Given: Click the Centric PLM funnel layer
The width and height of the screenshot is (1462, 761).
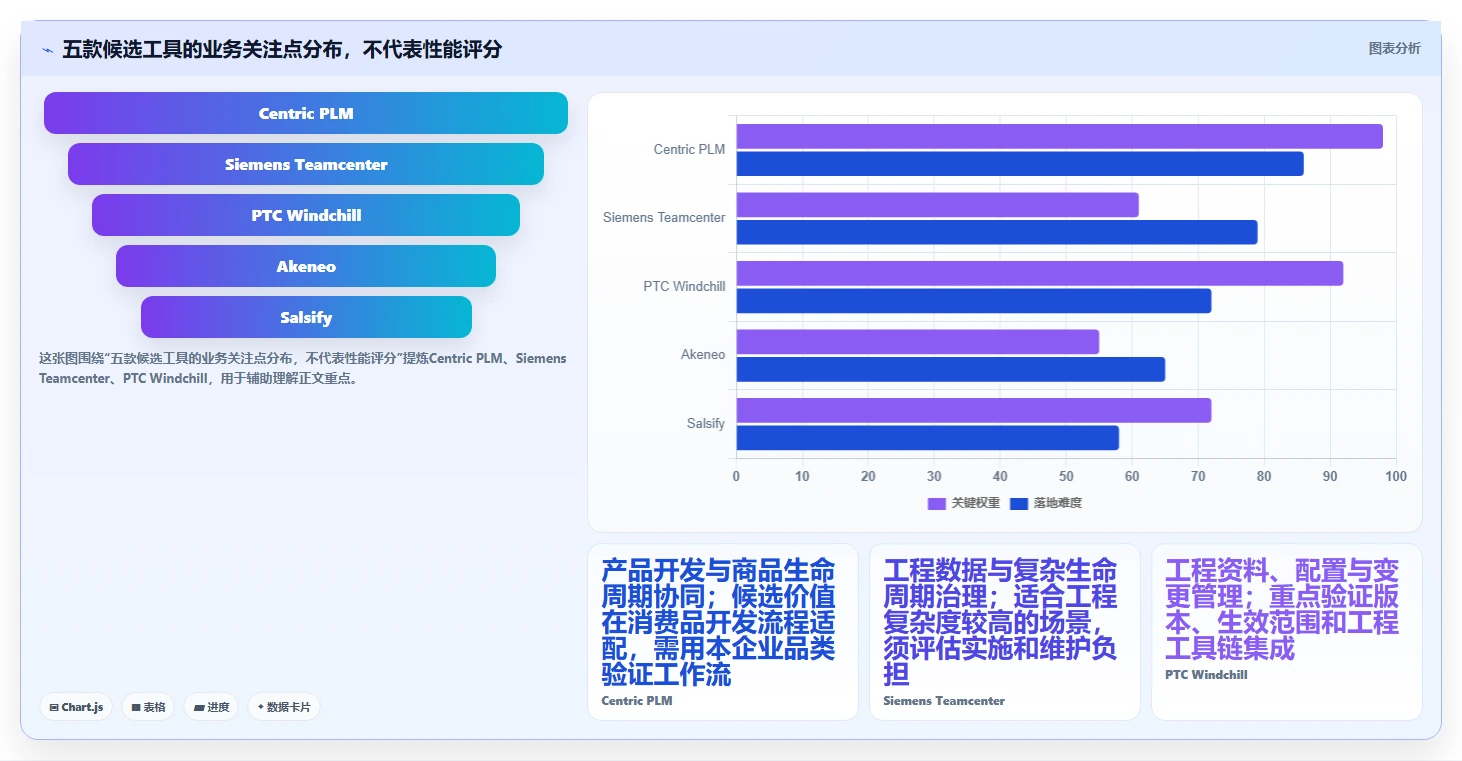Looking at the screenshot, I should click(306, 113).
